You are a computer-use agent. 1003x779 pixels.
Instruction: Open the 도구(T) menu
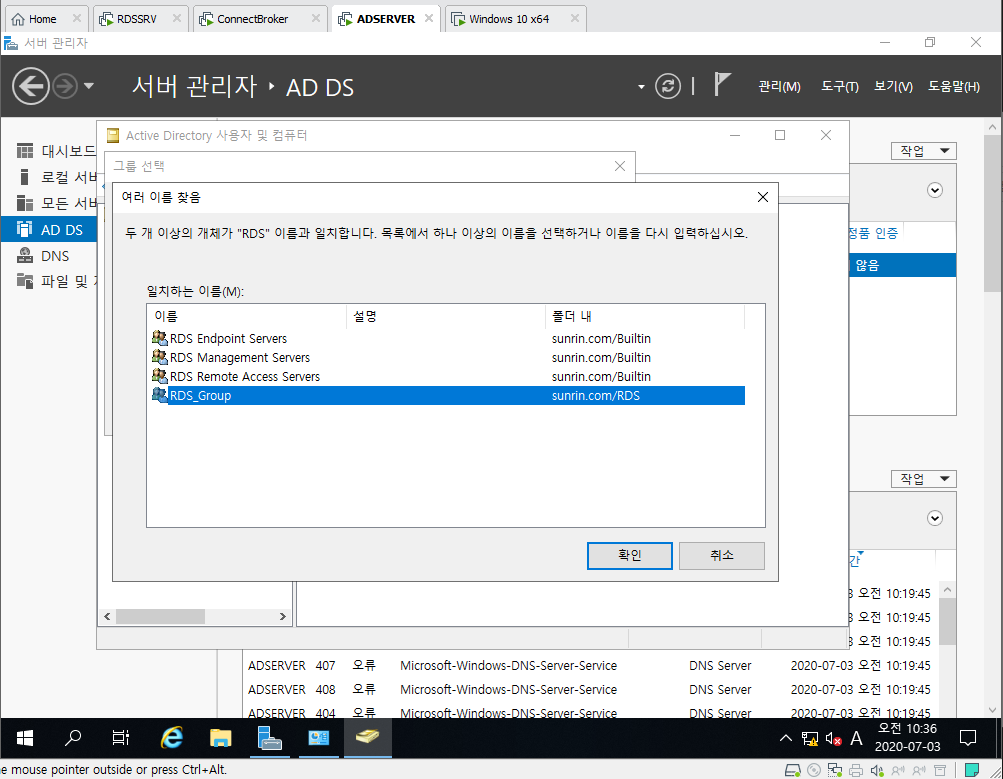coord(840,86)
